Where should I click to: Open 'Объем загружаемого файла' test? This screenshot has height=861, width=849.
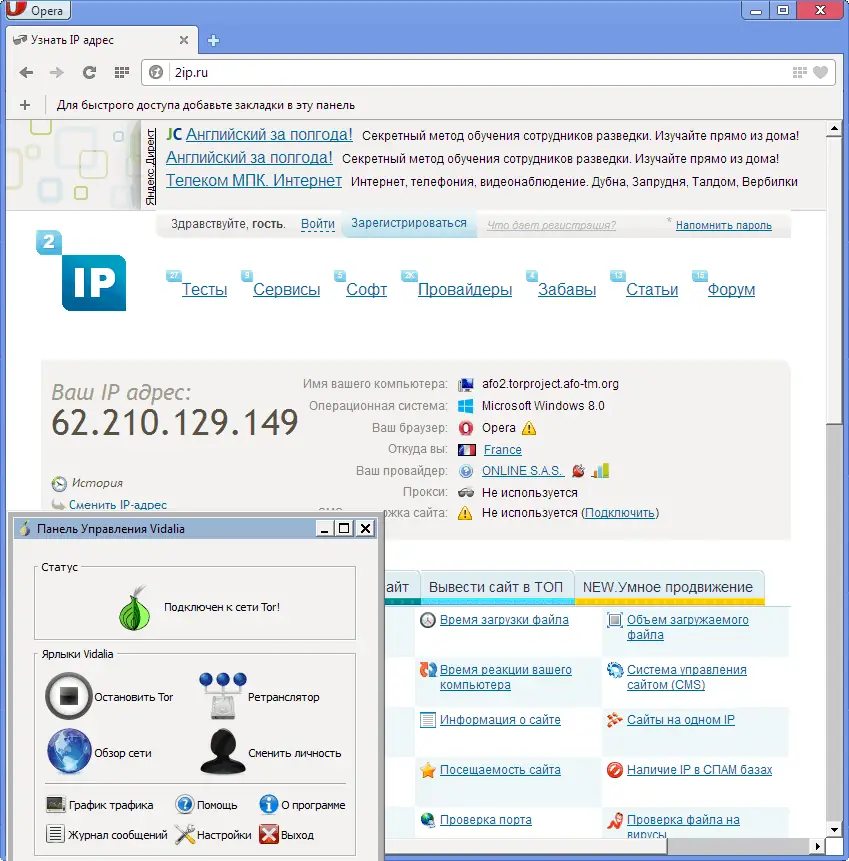coord(688,627)
